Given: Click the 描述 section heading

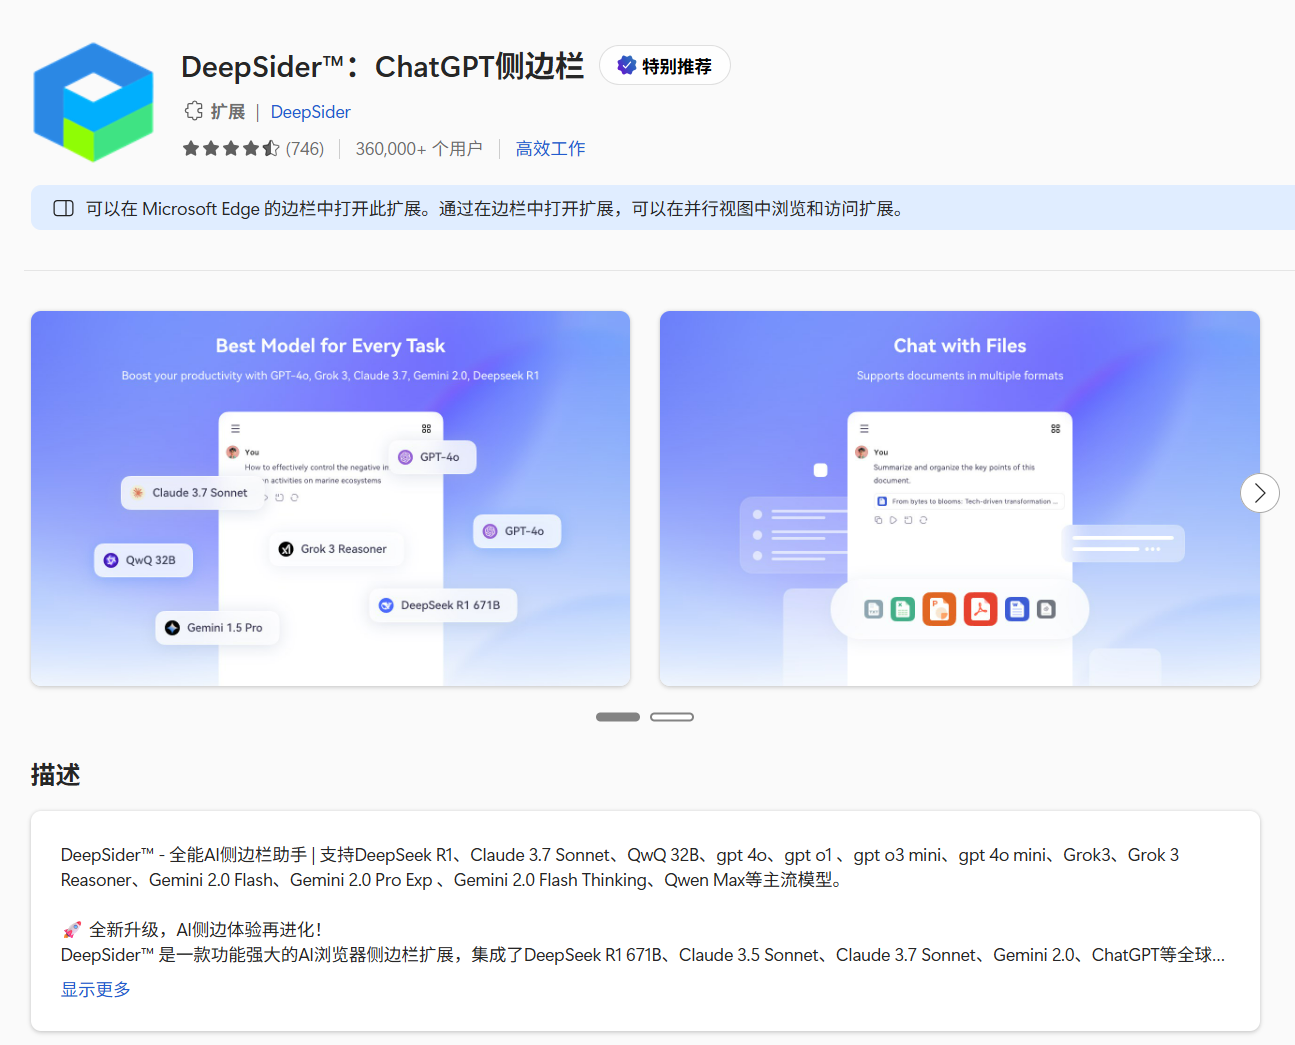Looking at the screenshot, I should [56, 775].
